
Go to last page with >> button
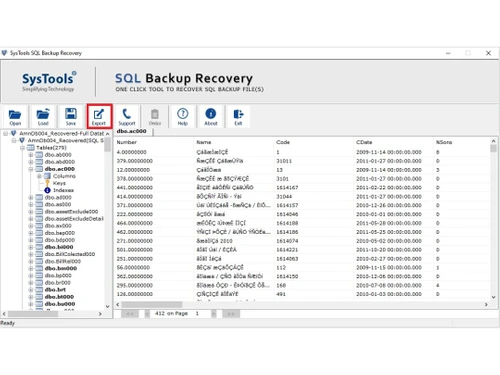231,314
